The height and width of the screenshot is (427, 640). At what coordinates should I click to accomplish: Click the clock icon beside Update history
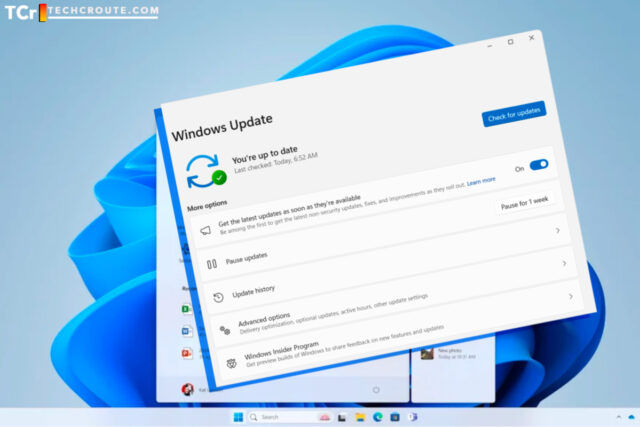(218, 298)
